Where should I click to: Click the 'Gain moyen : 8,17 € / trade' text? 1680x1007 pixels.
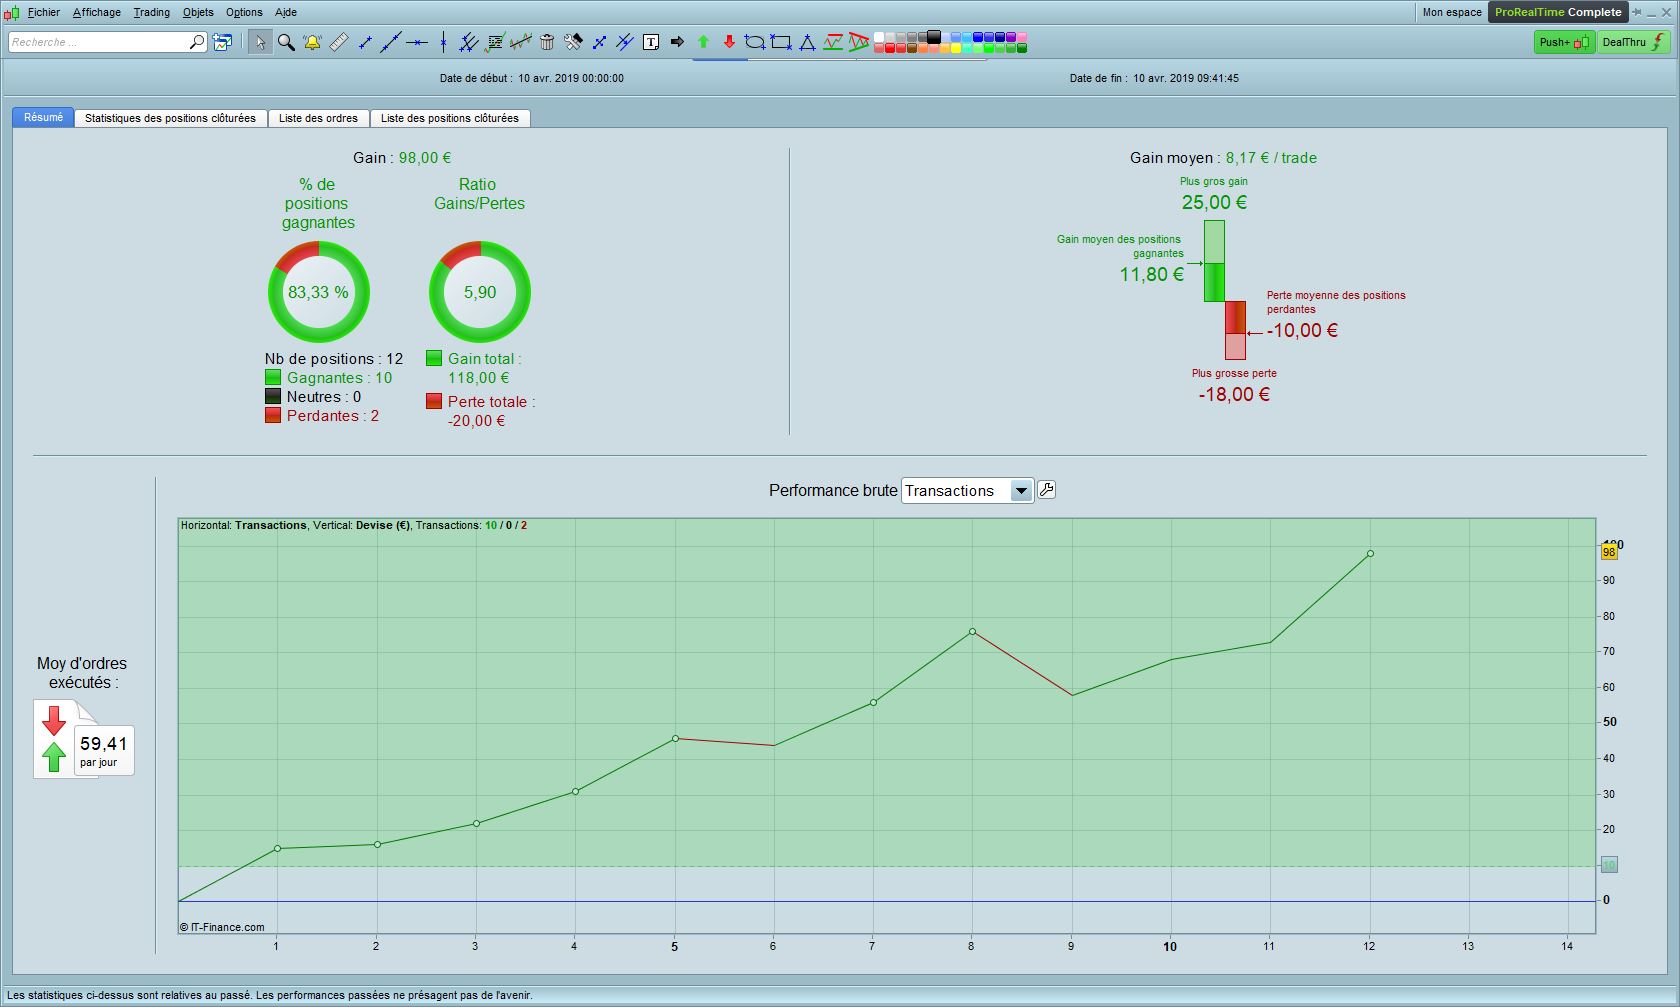[1223, 158]
